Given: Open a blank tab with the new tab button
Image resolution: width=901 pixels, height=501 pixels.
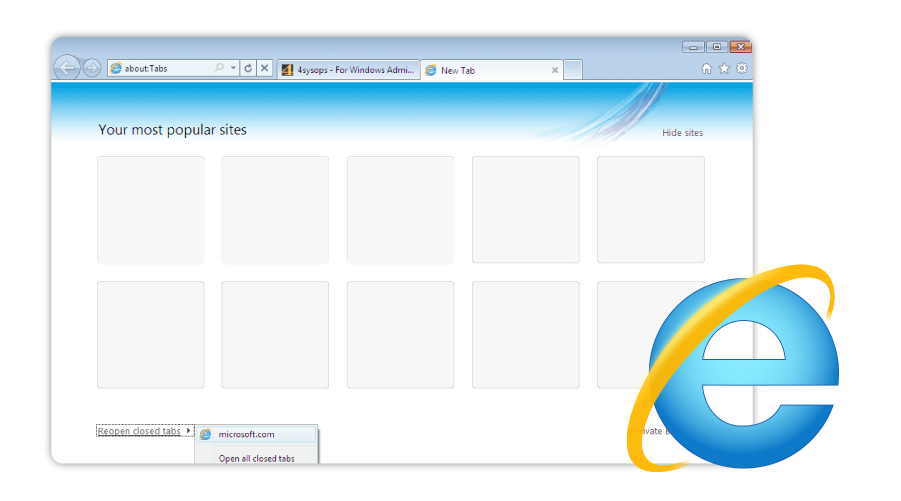Looking at the screenshot, I should coord(572,70).
